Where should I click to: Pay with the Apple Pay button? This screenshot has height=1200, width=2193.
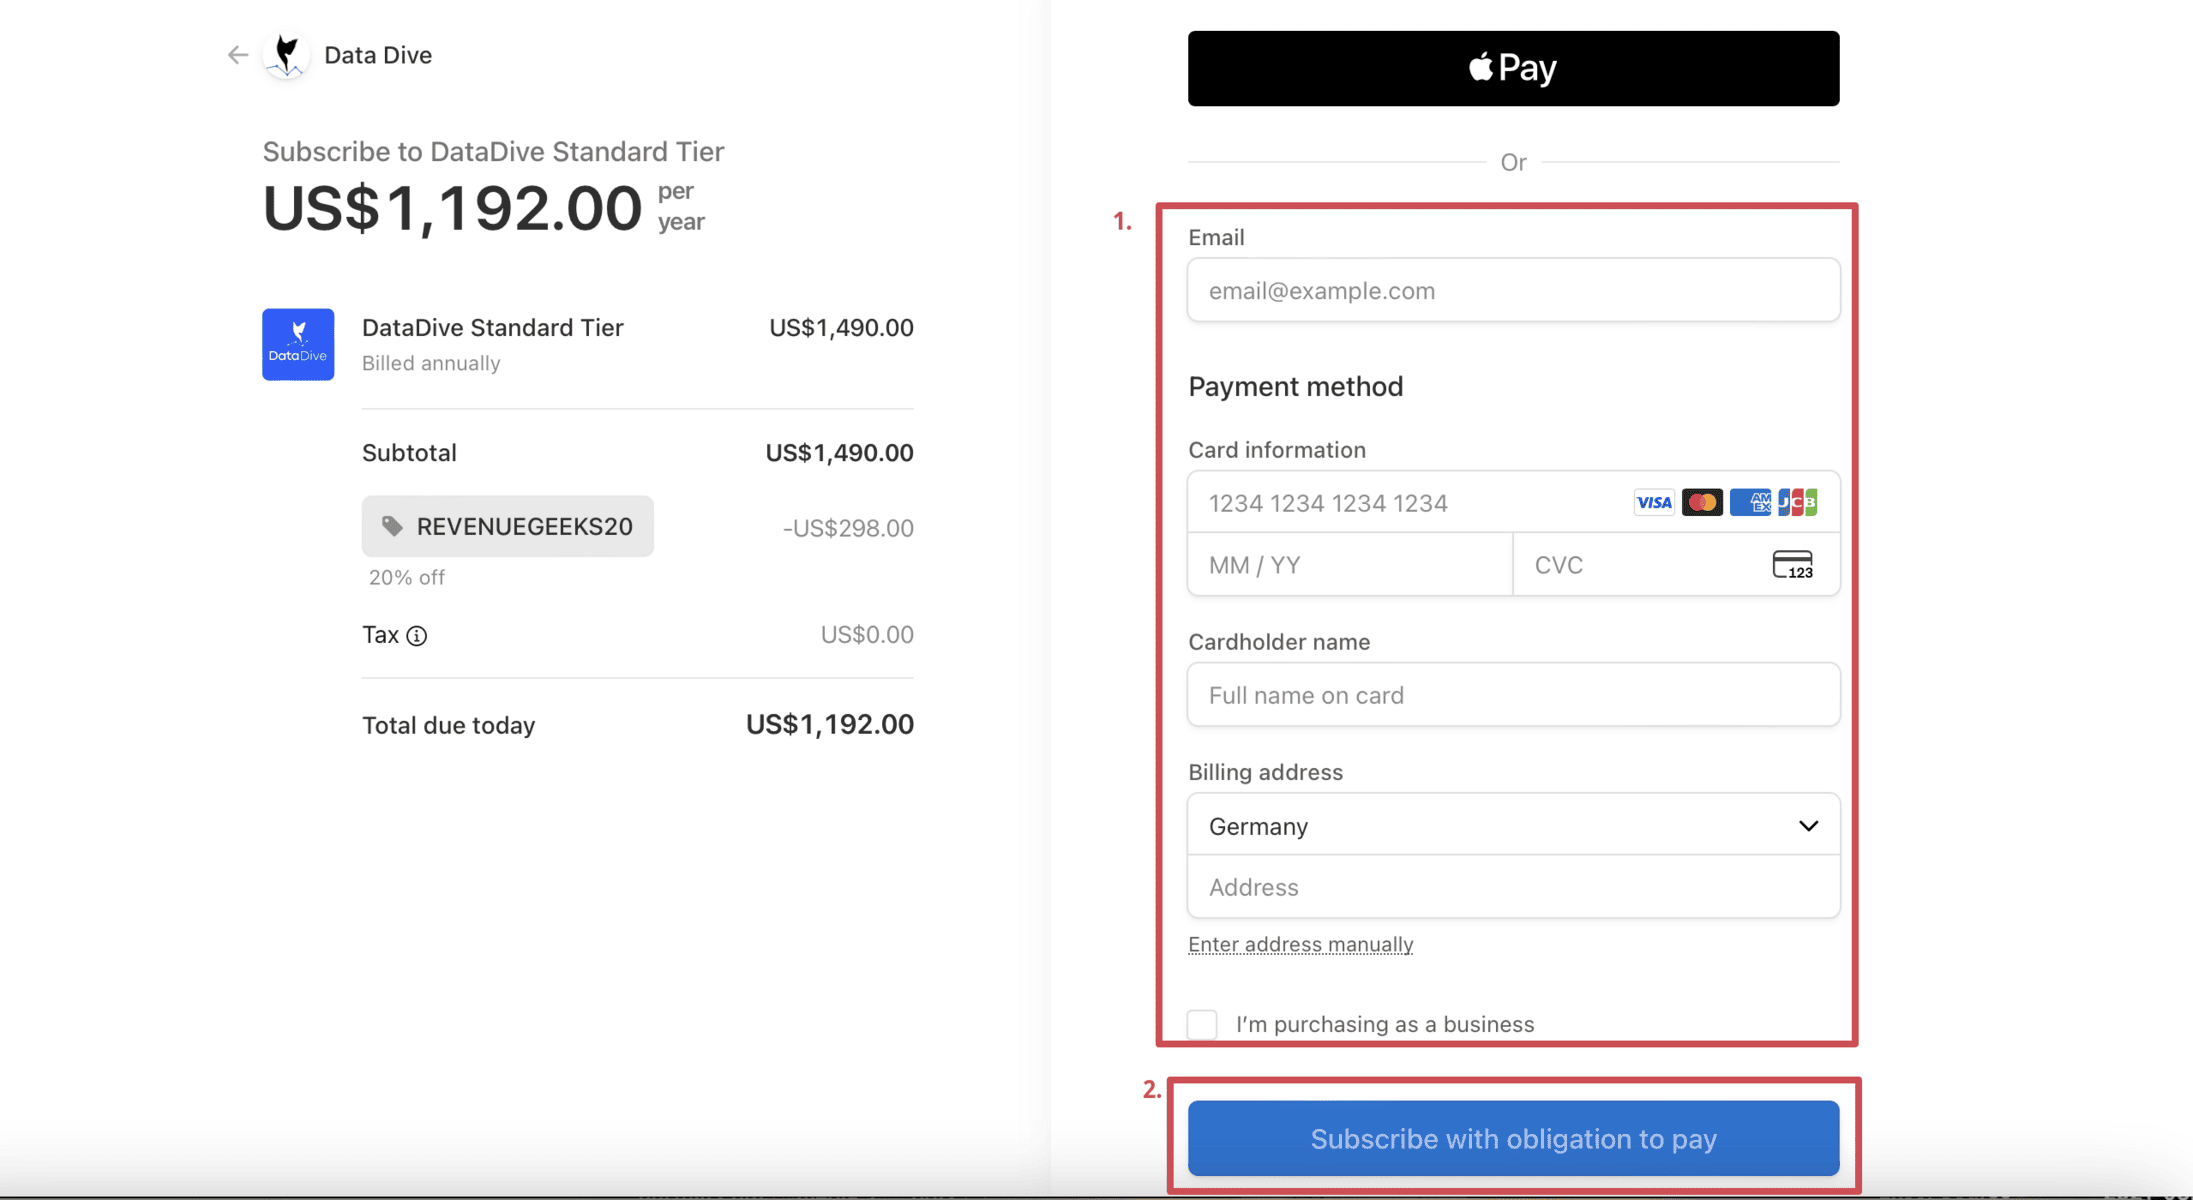coord(1513,68)
